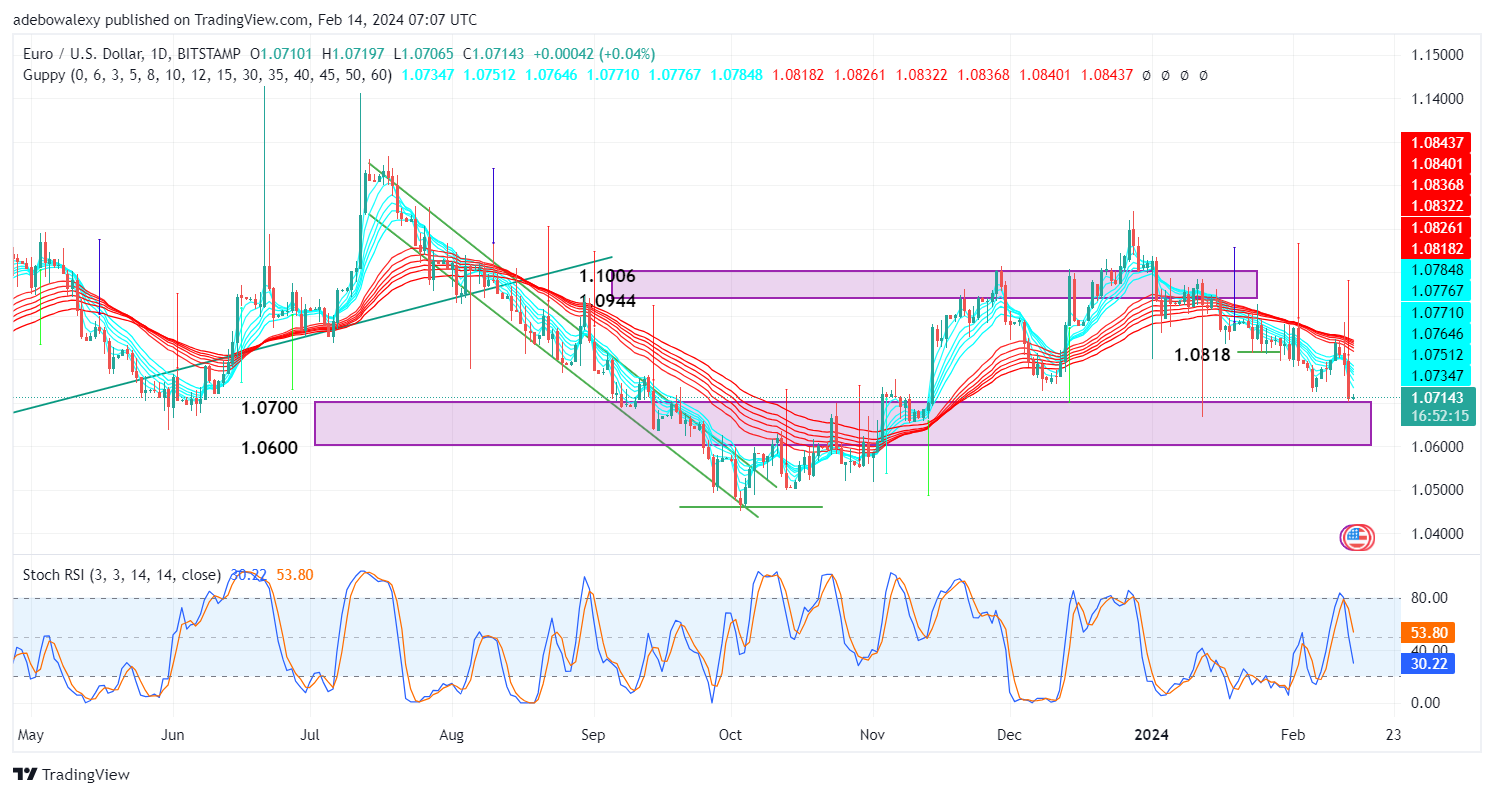Select the cyan 1.07646 price axis label

tap(1438, 333)
